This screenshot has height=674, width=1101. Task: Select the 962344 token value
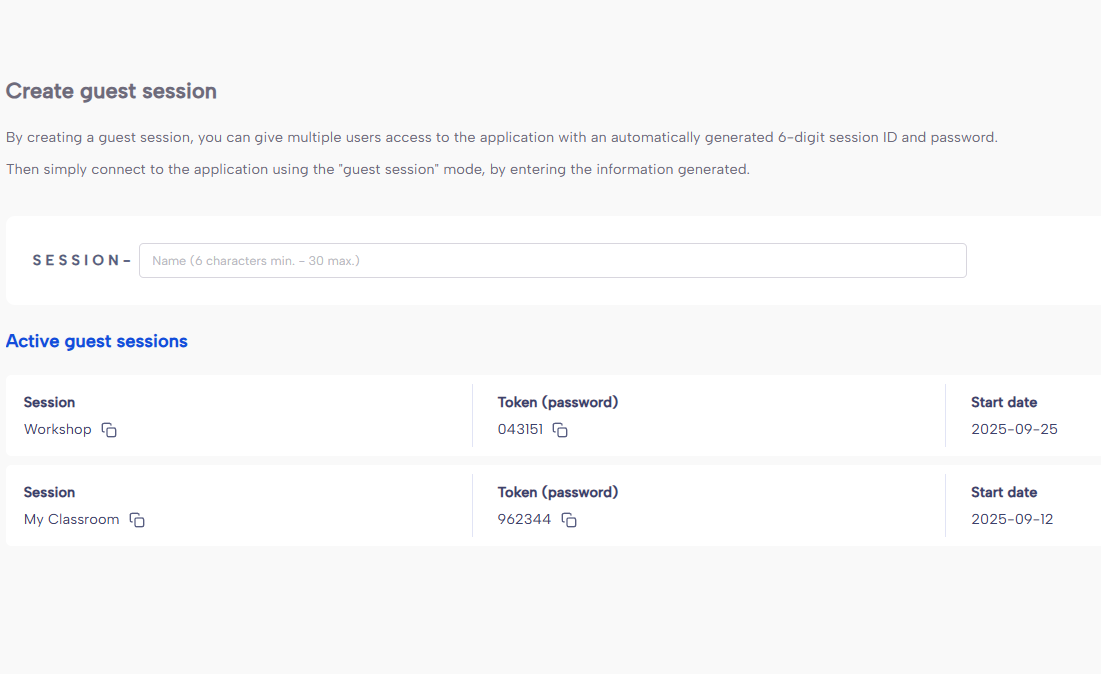(x=524, y=519)
